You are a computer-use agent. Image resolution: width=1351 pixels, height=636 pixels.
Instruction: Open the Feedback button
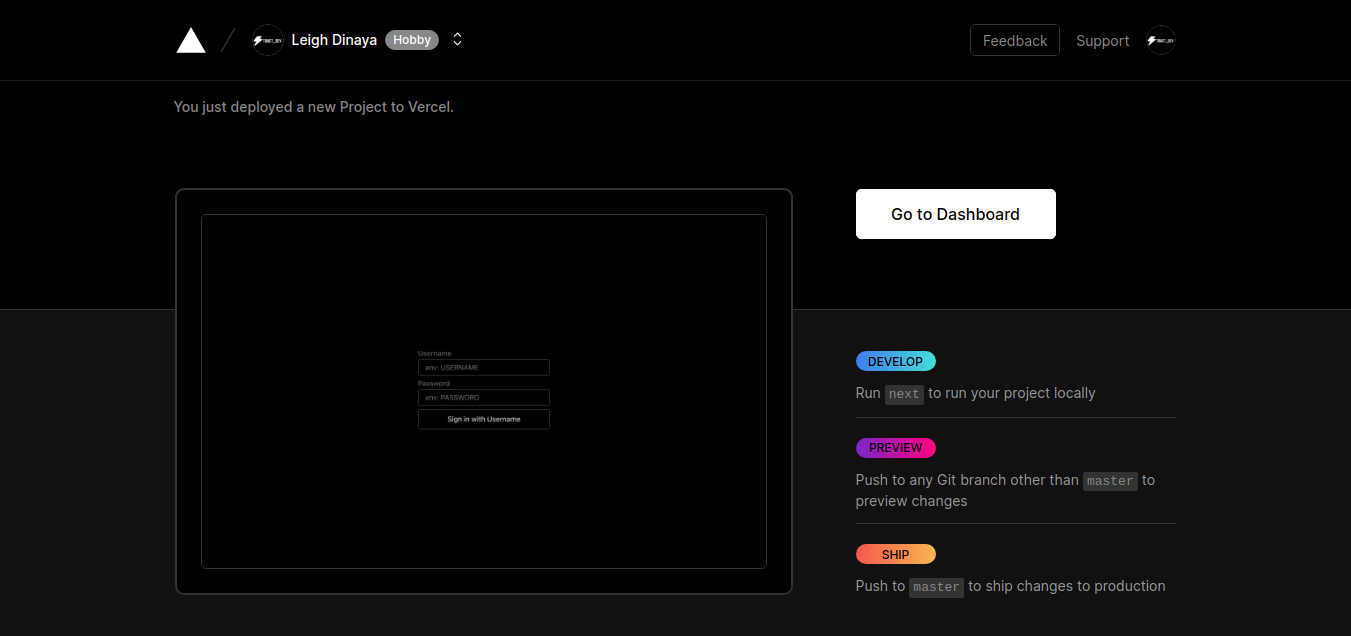[1015, 40]
